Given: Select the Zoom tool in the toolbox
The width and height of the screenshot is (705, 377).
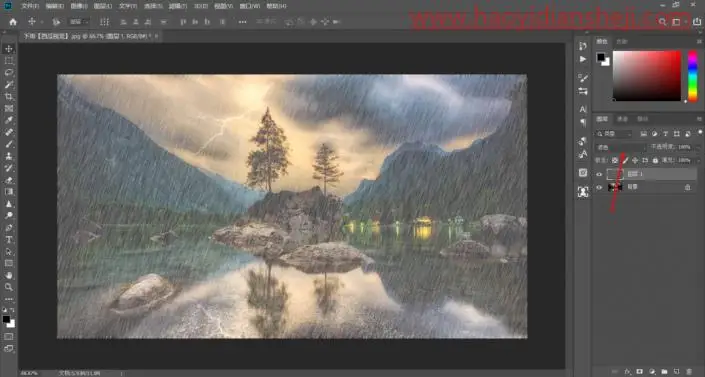Looking at the screenshot, I should point(9,287).
